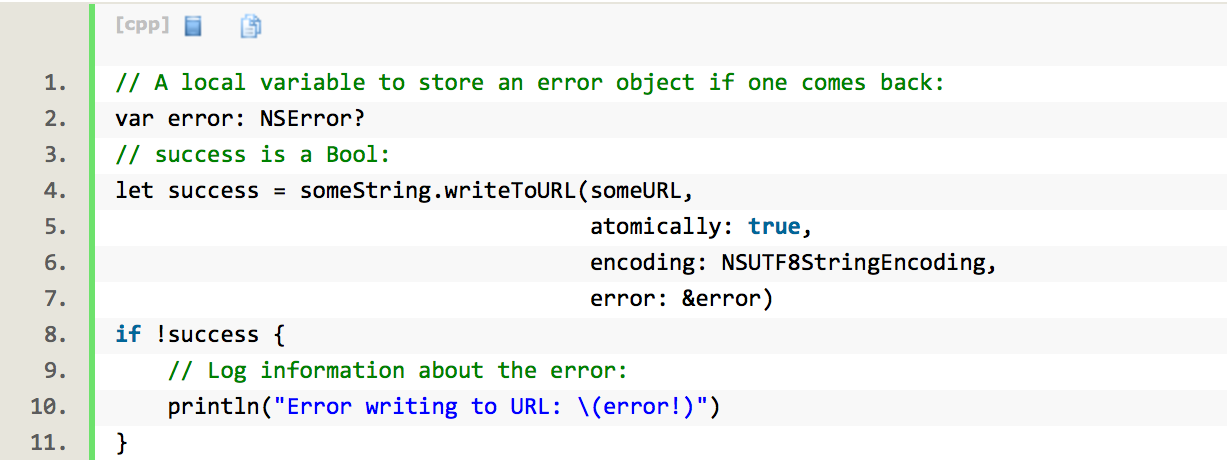Click the copy code icon
Image resolution: width=1228 pixels, height=460 pixels.
pos(251,26)
